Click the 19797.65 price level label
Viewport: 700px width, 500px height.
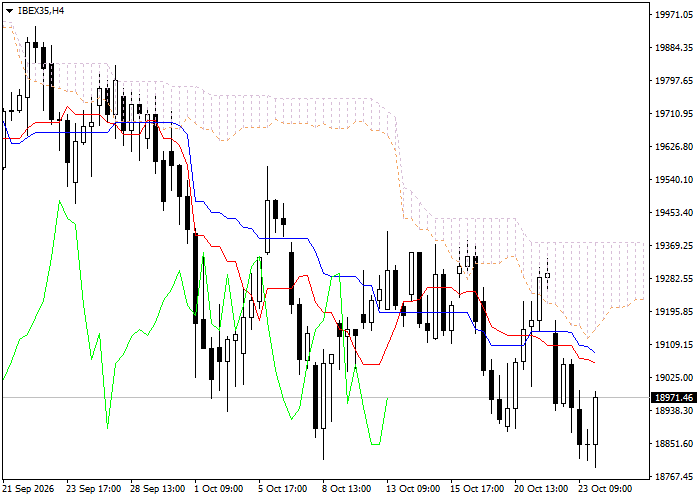[x=674, y=81]
